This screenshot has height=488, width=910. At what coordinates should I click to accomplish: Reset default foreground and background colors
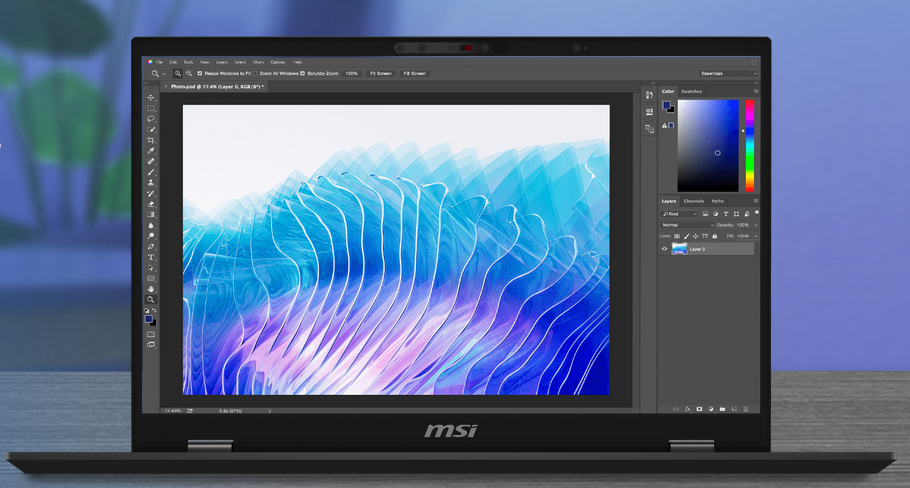point(147,311)
